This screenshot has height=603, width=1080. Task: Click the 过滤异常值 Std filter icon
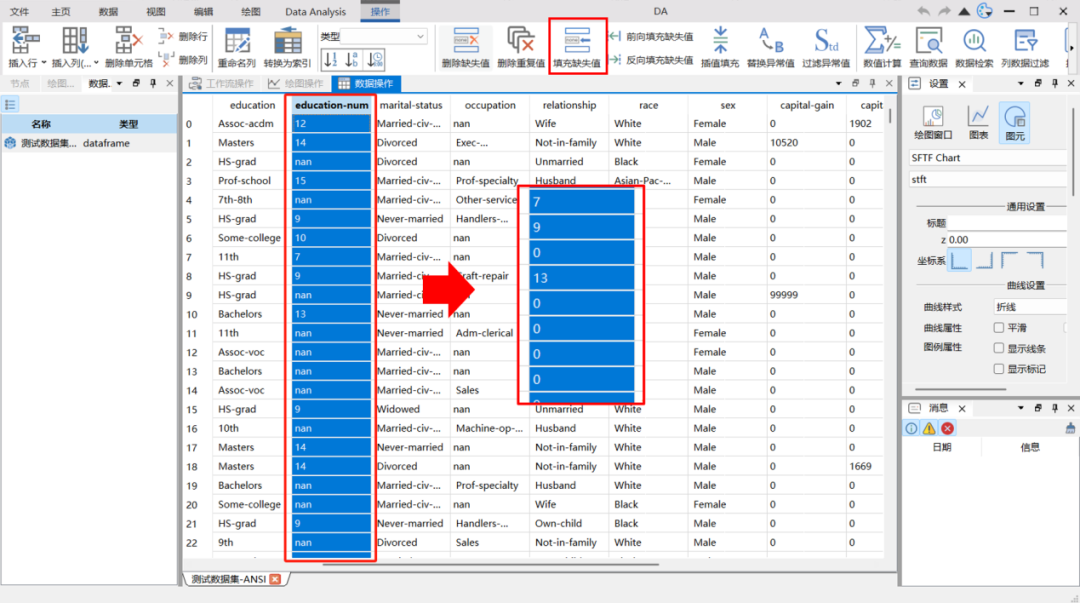[x=826, y=41]
